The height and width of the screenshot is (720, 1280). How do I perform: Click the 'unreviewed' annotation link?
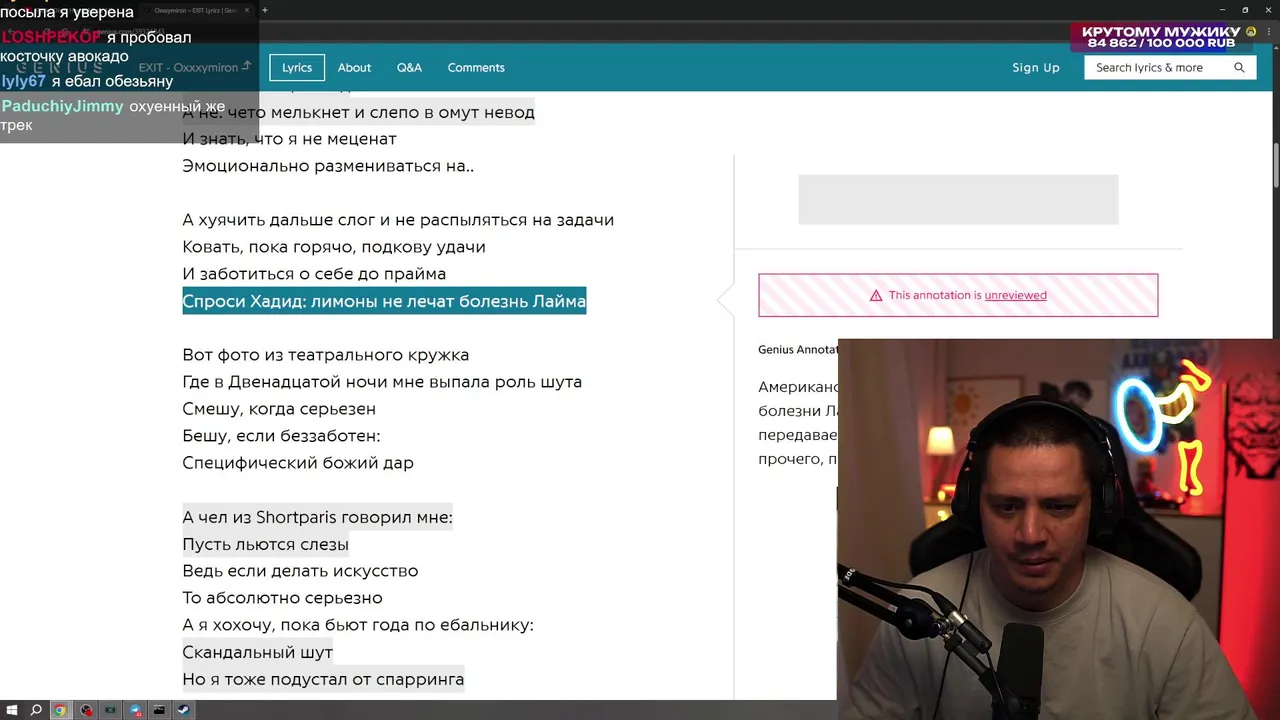1015,295
